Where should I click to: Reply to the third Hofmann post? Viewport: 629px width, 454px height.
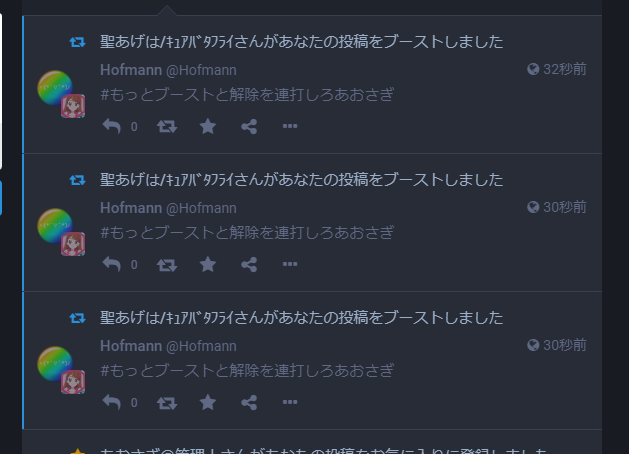tap(112, 402)
